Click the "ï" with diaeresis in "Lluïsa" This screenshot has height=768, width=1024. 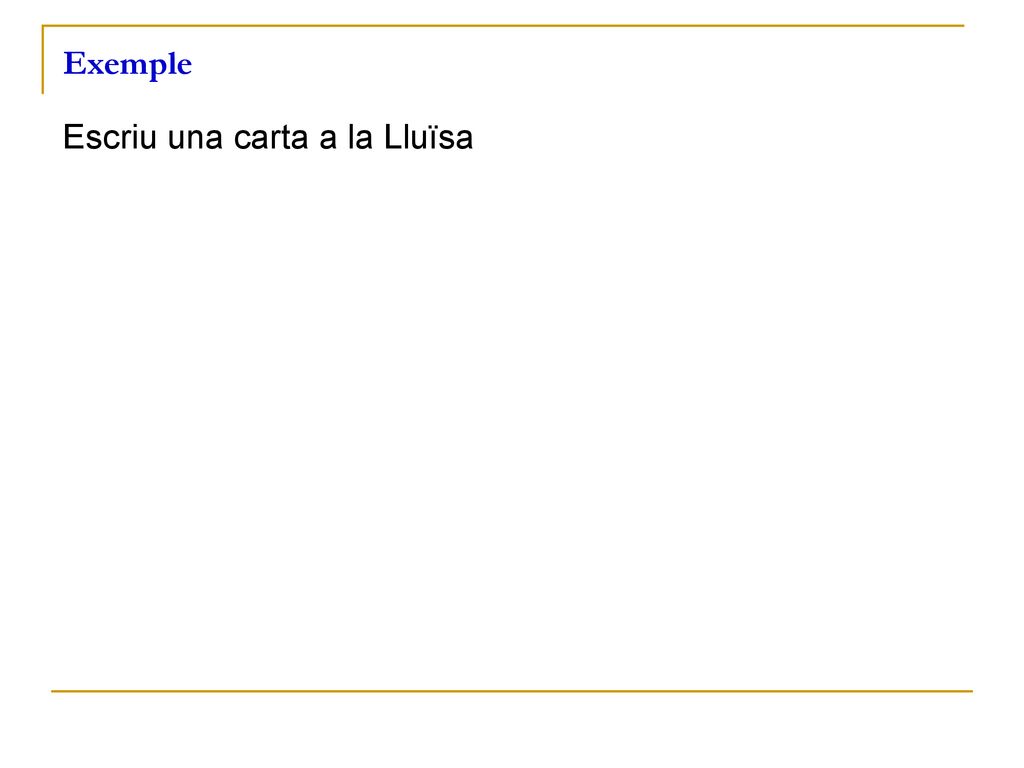click(x=428, y=138)
